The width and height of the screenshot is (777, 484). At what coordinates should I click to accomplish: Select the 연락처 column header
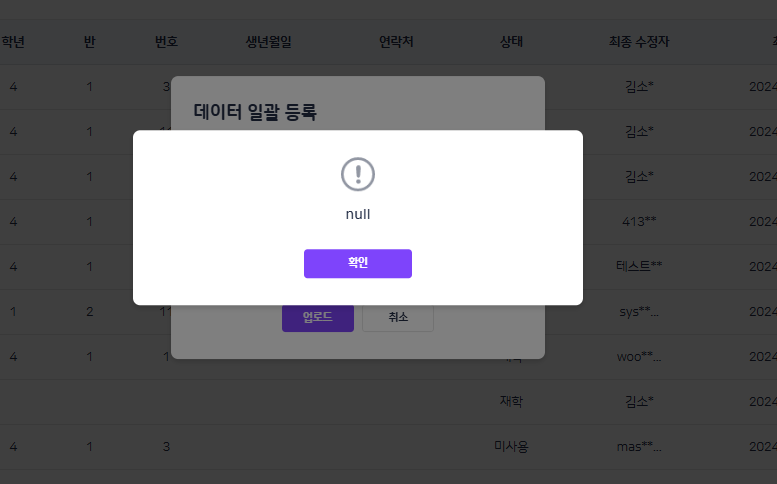pos(393,42)
